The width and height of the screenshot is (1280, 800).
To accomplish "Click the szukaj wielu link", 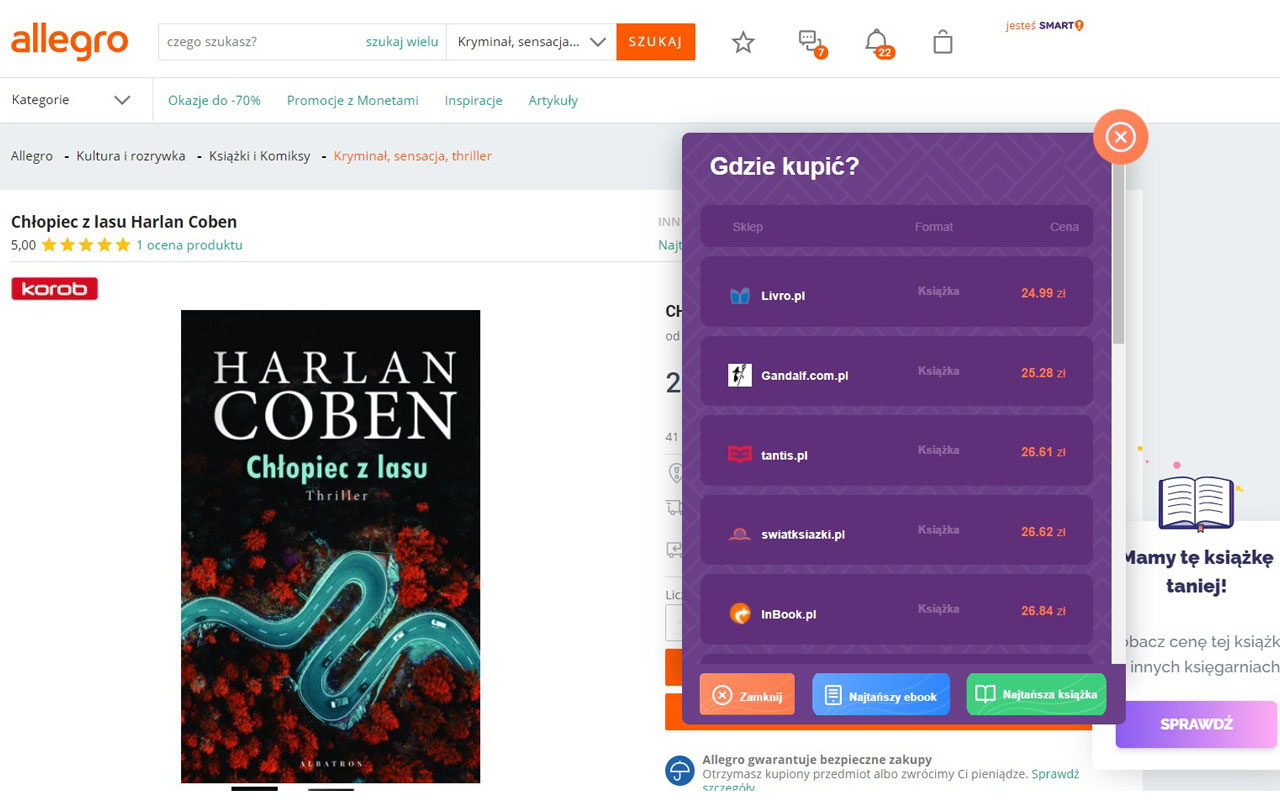I will [402, 42].
